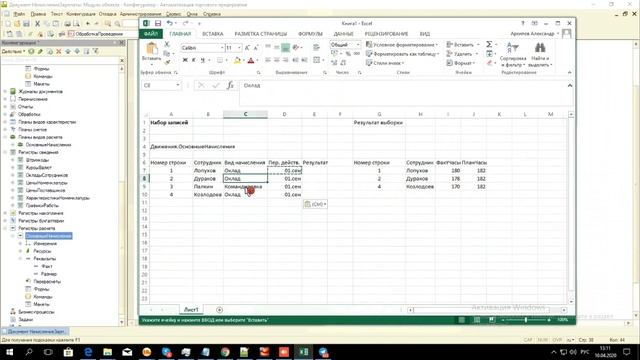This screenshot has width=640, height=360.
Task: Switch to the ВСТАВКА ribbon tab
Action: [x=213, y=34]
